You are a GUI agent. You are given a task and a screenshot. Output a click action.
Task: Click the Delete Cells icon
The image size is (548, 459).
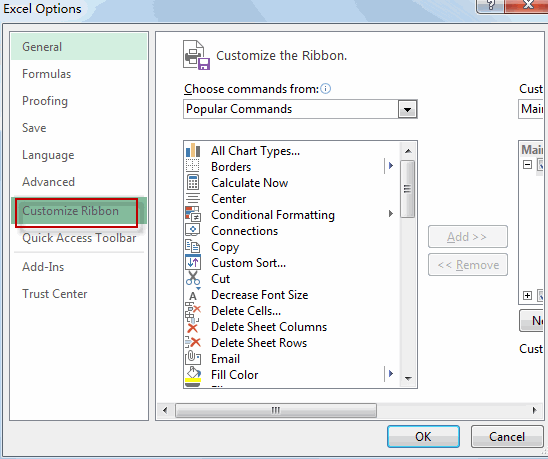(x=193, y=310)
